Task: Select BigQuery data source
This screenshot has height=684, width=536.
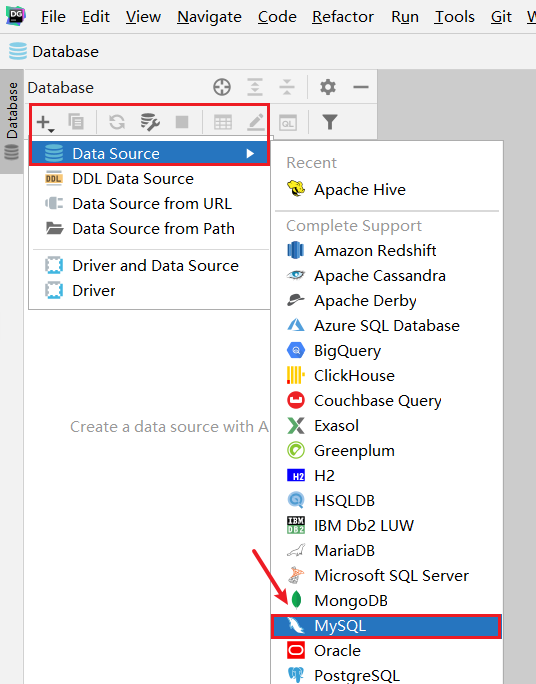Action: [x=387, y=351]
